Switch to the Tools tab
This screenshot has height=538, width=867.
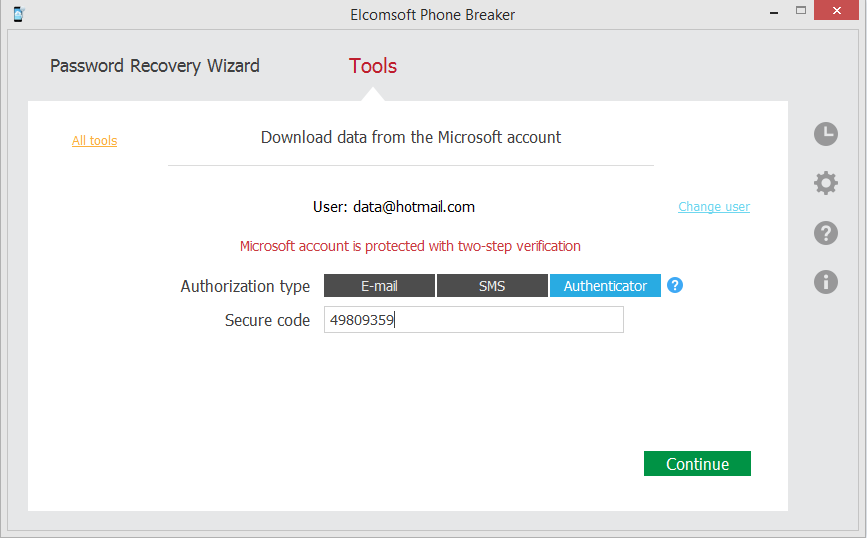click(x=373, y=66)
